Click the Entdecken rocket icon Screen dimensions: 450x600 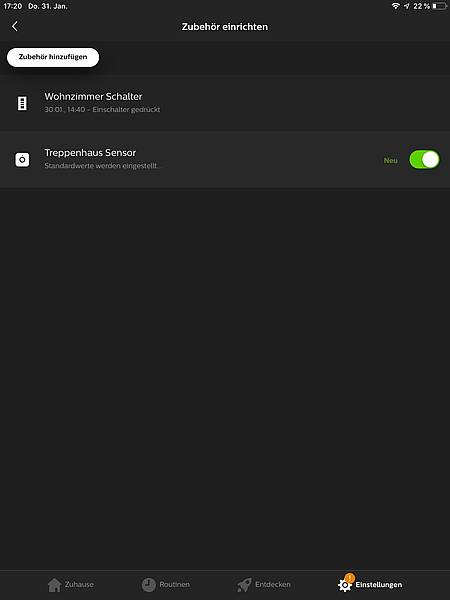(244, 585)
